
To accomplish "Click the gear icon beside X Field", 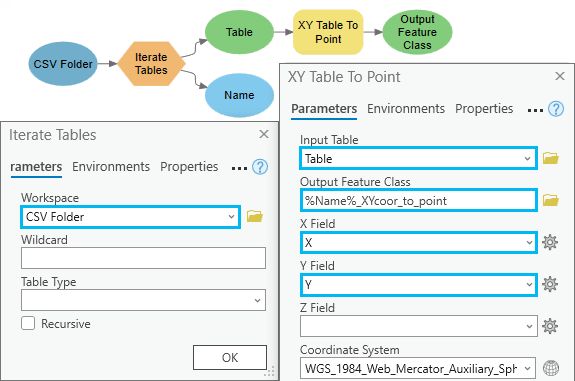I will coord(550,242).
